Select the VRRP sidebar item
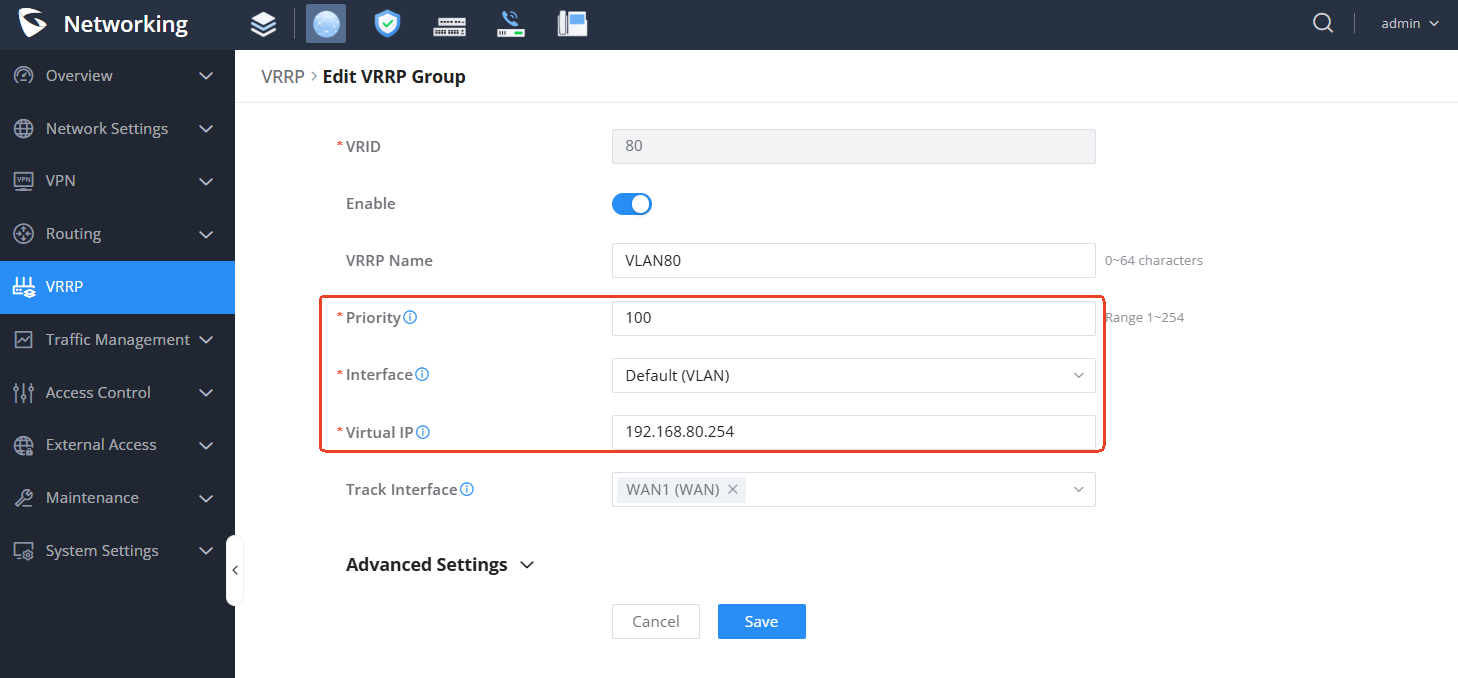This screenshot has height=678, width=1458. pos(117,287)
